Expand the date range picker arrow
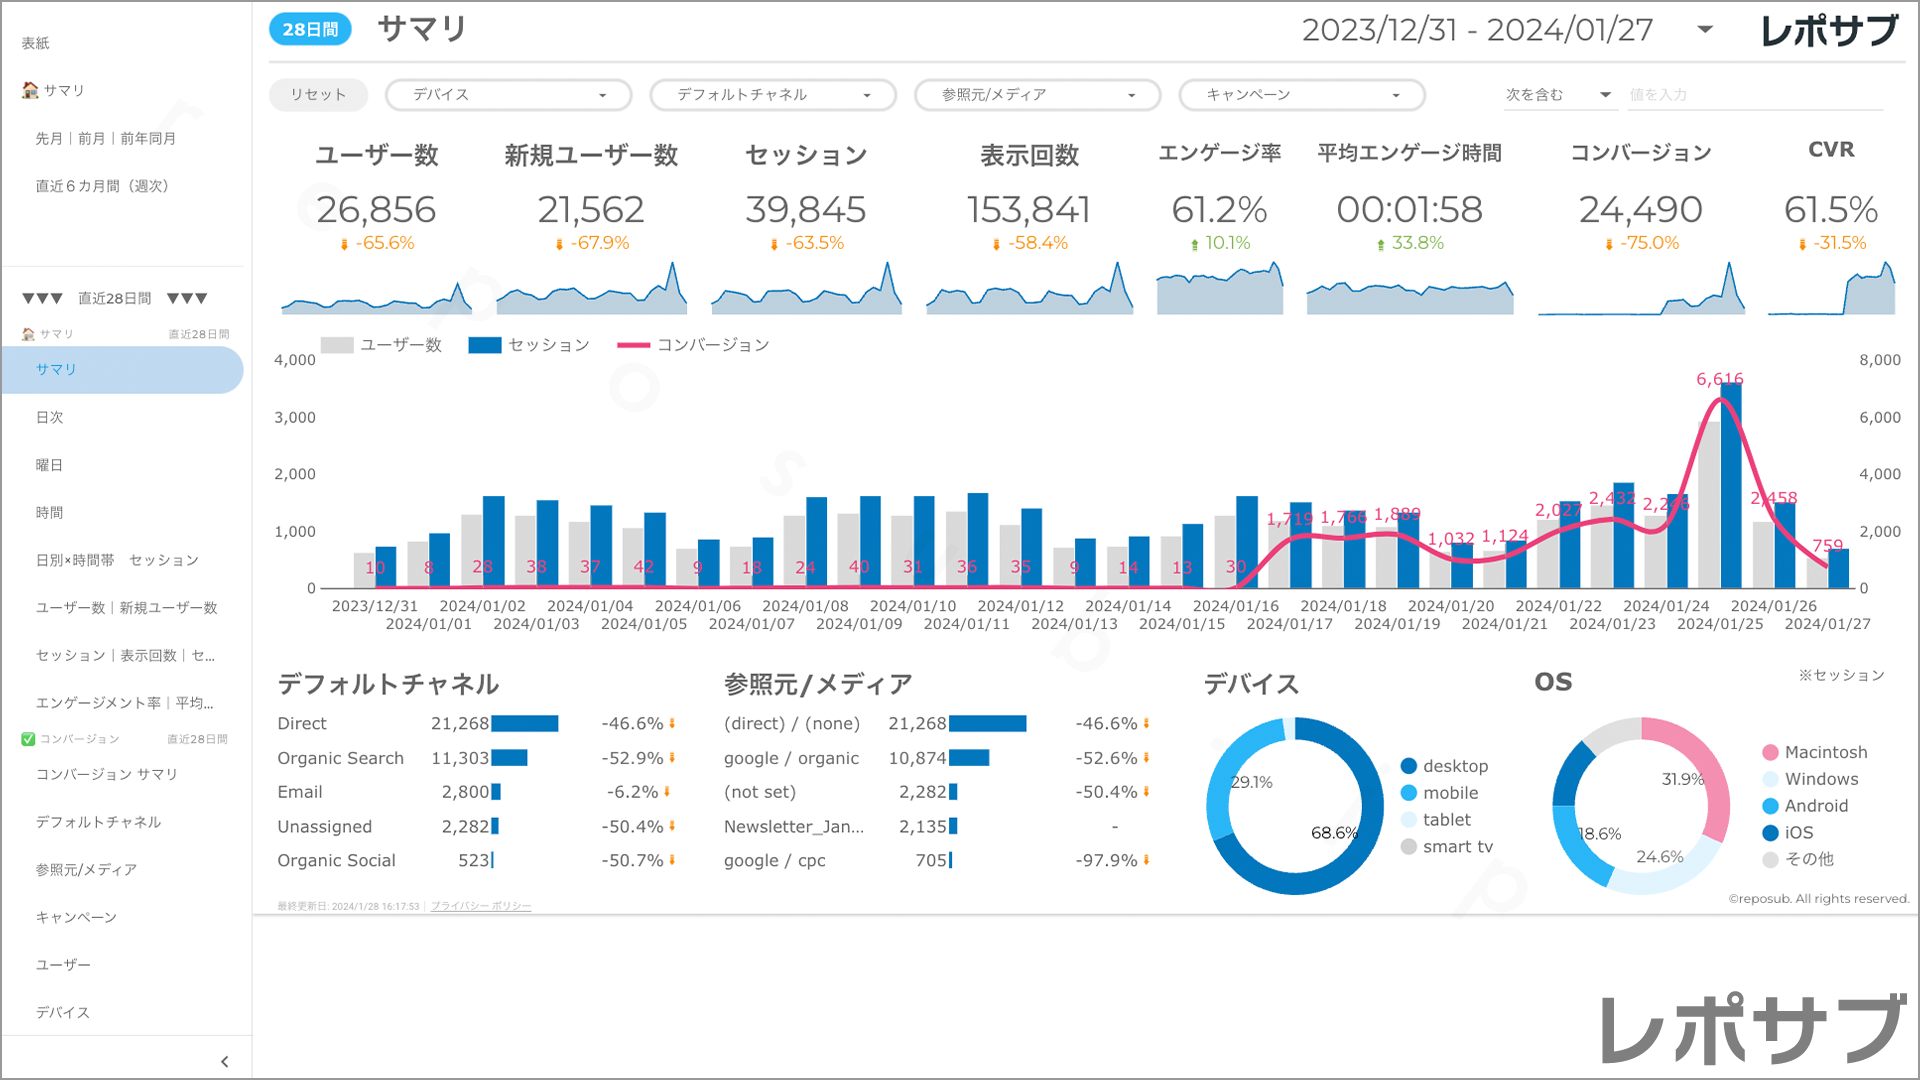The image size is (1920, 1080). (x=1705, y=30)
